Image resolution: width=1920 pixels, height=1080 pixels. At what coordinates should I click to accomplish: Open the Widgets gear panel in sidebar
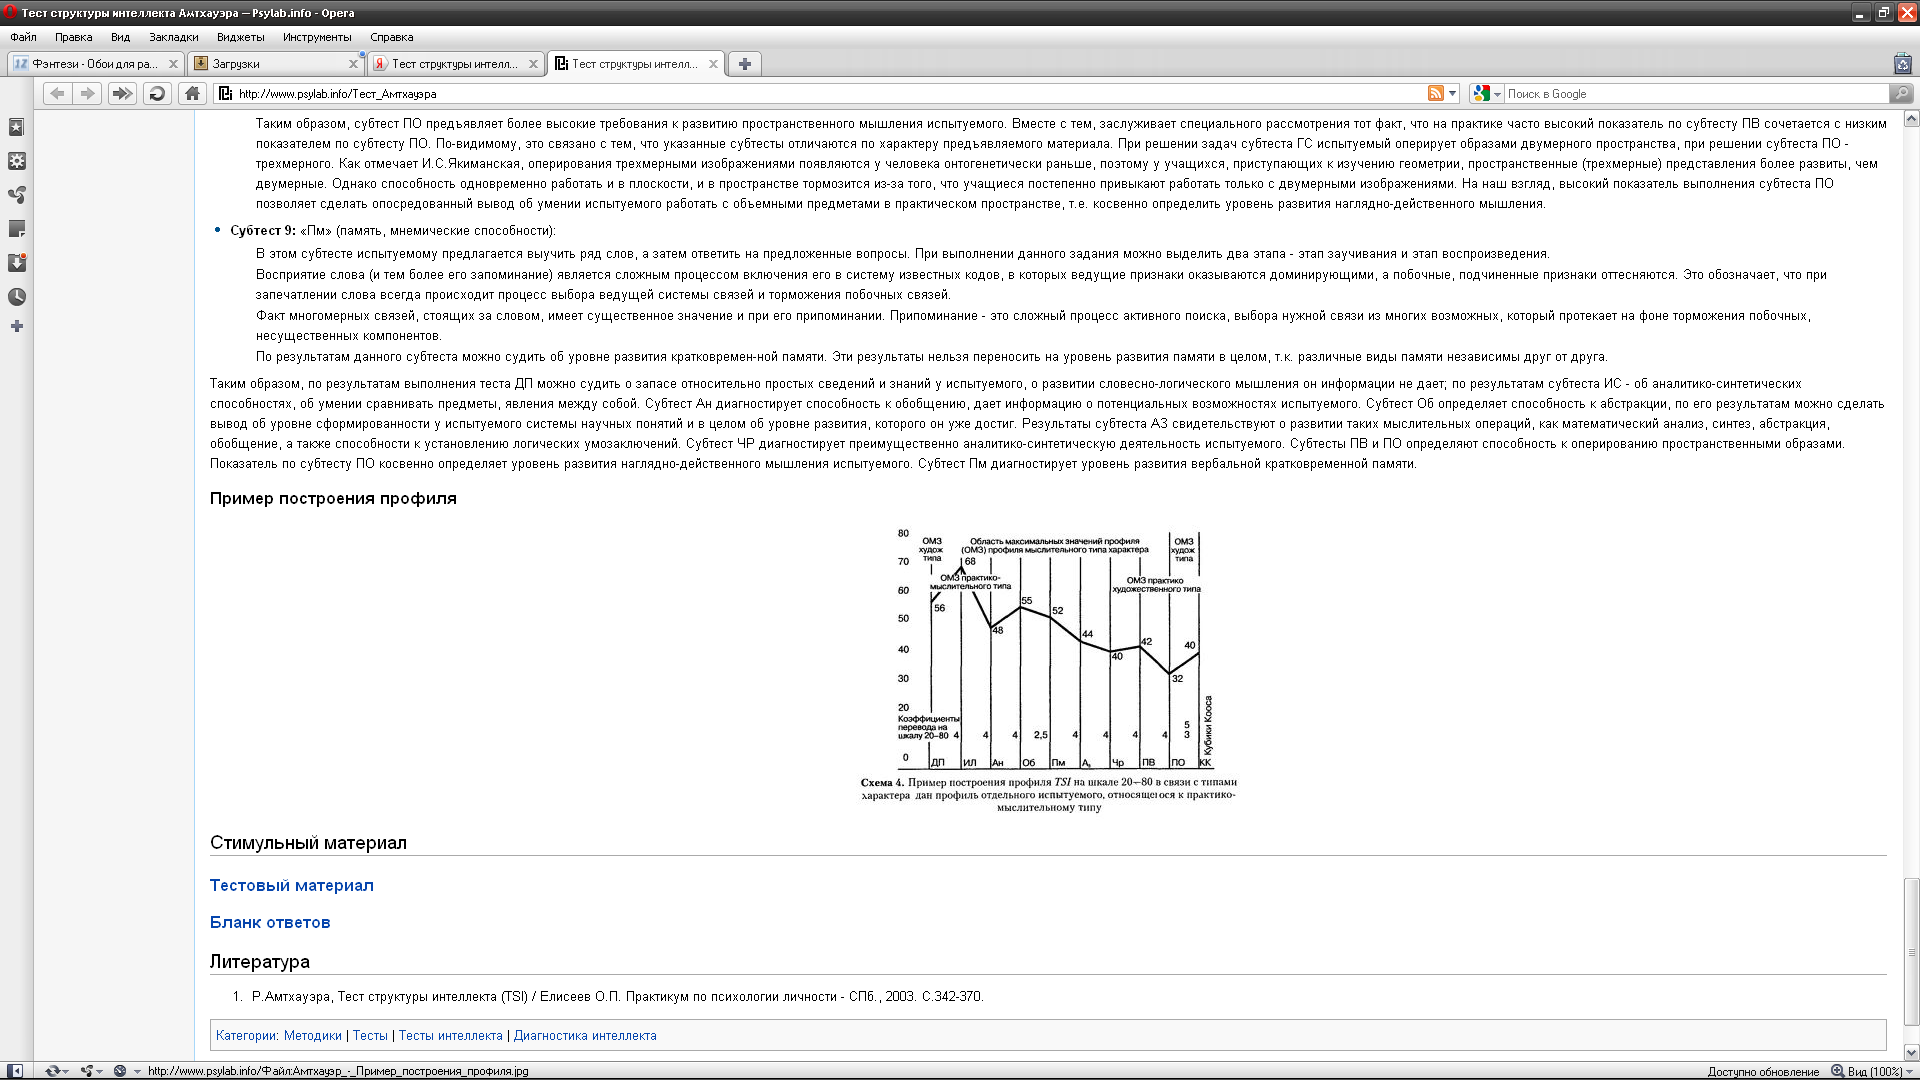[x=17, y=161]
